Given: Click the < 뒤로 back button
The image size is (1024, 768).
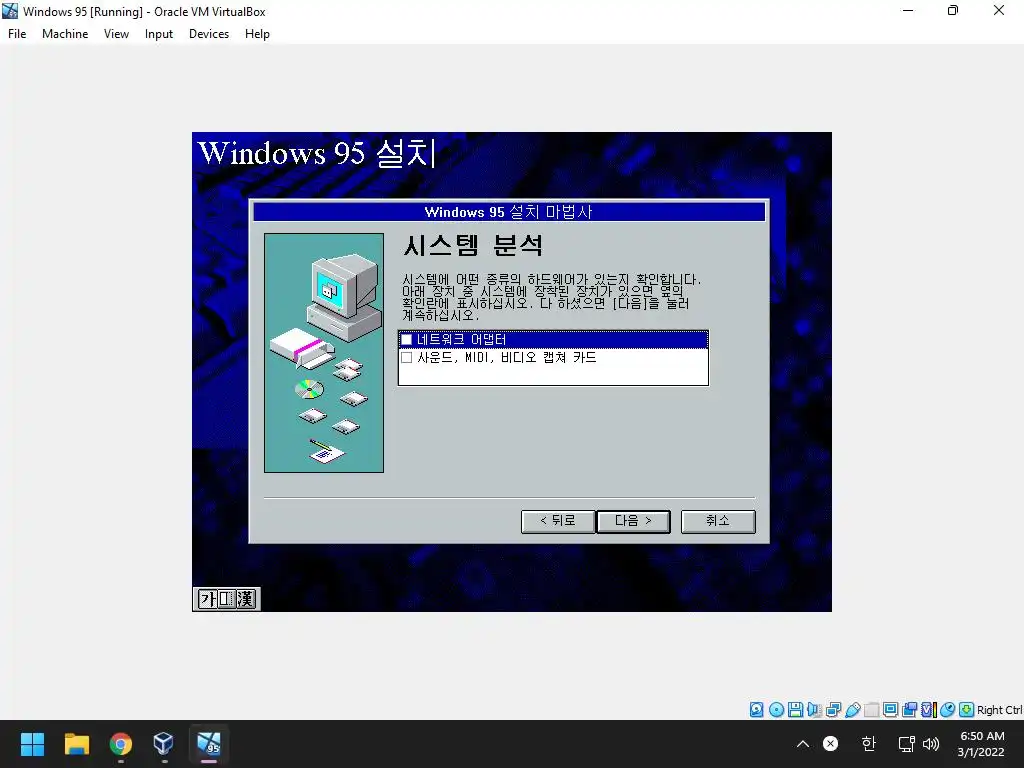Looking at the screenshot, I should (558, 521).
